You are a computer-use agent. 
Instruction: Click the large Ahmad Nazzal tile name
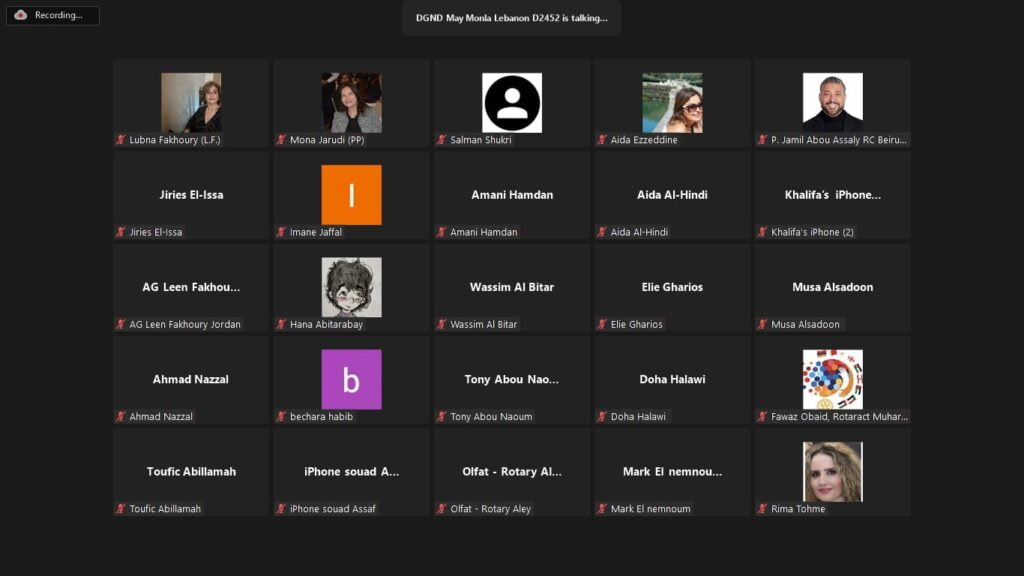point(191,379)
